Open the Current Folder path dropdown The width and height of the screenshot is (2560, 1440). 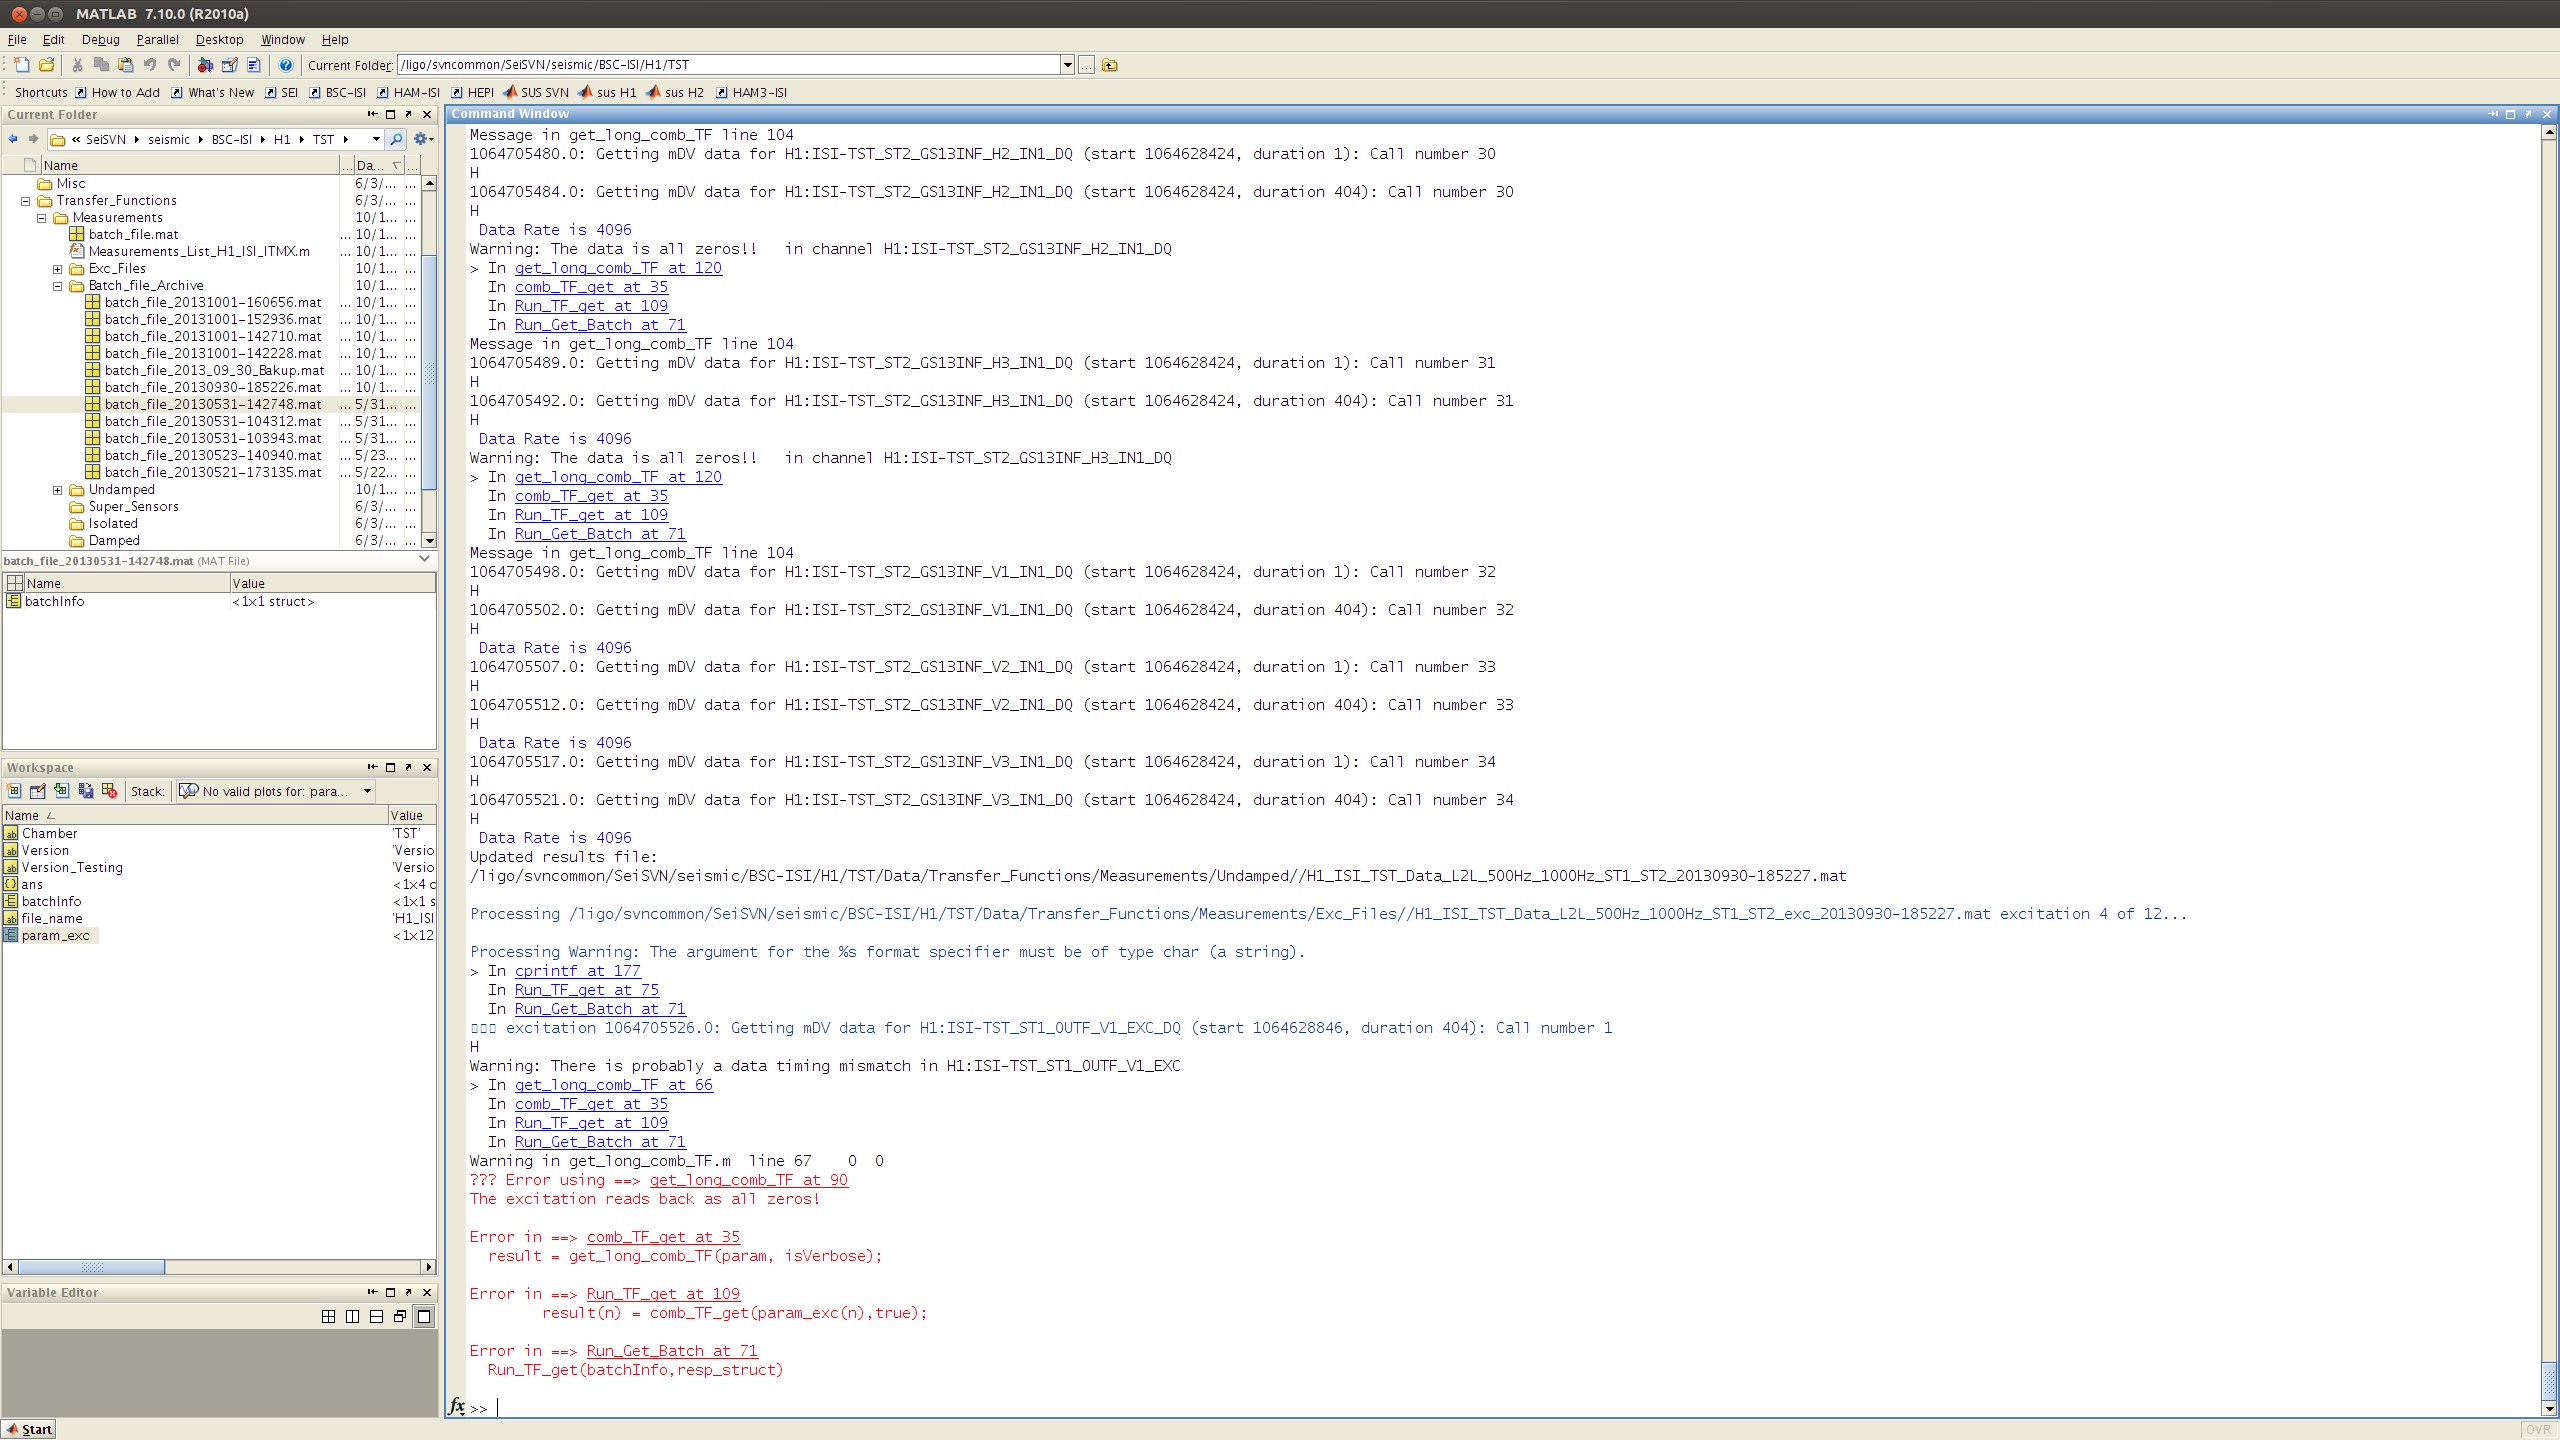[1067, 65]
